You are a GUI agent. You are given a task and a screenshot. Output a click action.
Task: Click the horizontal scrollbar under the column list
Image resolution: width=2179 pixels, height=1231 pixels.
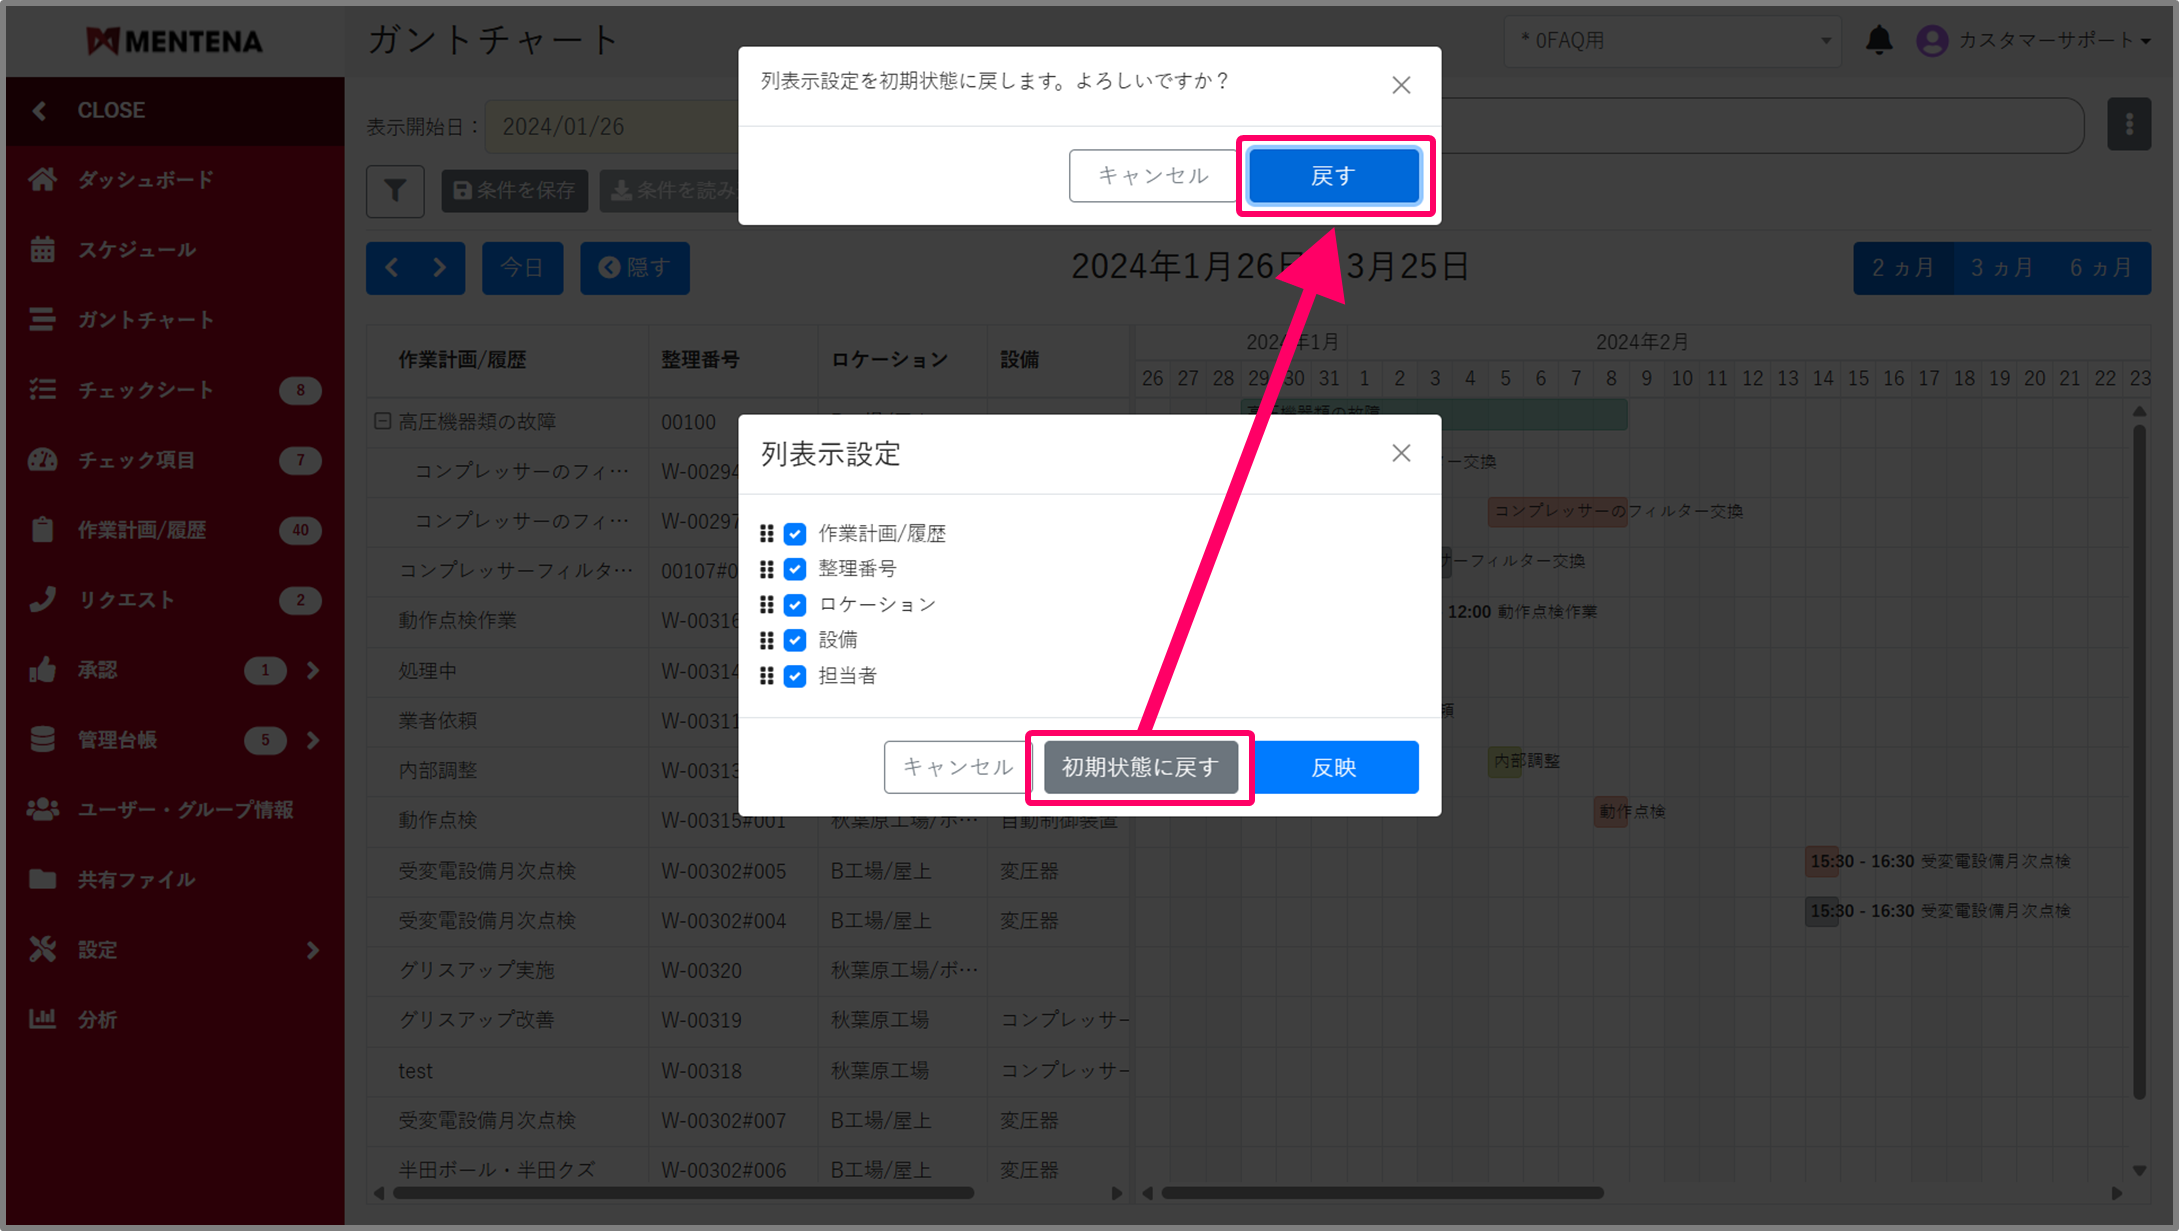click(683, 1193)
